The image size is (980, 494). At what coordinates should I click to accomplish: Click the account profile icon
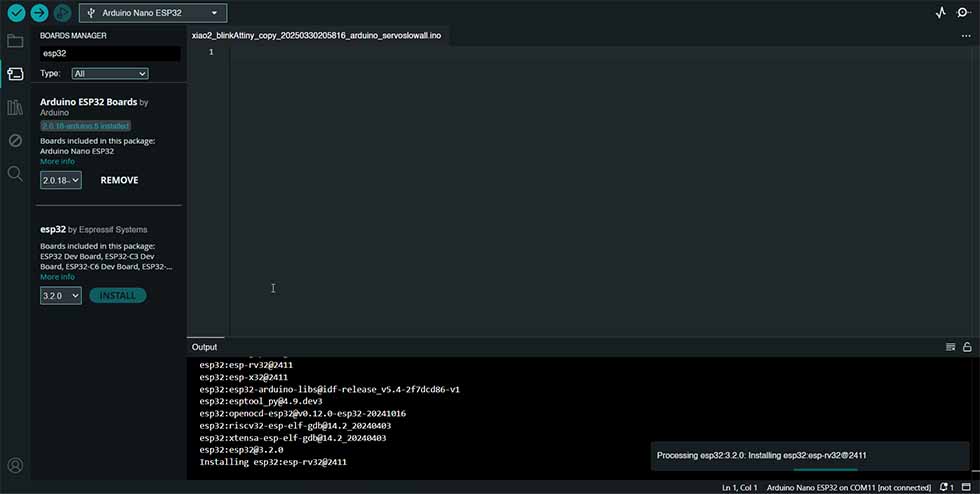15,465
